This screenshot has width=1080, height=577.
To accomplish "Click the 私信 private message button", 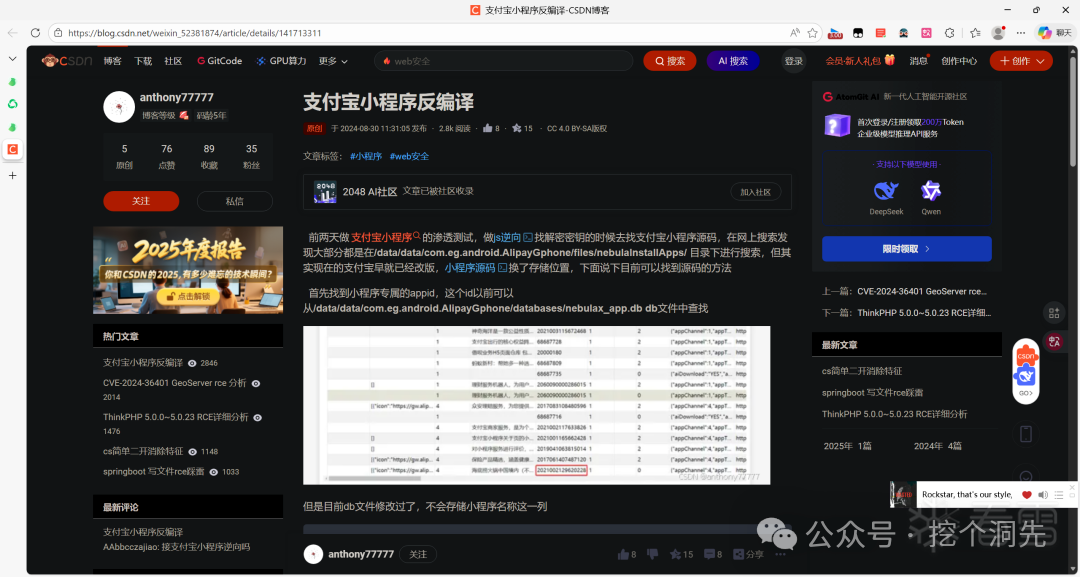I will 235,201.
